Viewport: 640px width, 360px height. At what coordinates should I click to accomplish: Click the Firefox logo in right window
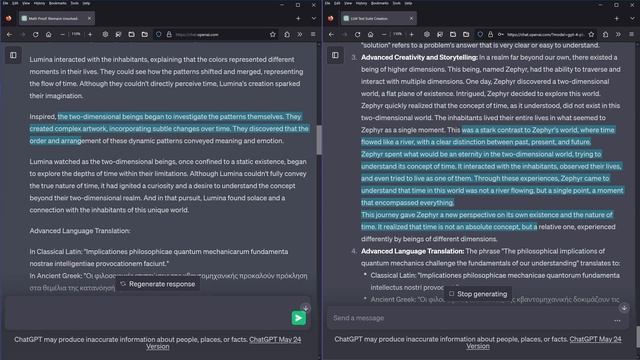tap(331, 18)
